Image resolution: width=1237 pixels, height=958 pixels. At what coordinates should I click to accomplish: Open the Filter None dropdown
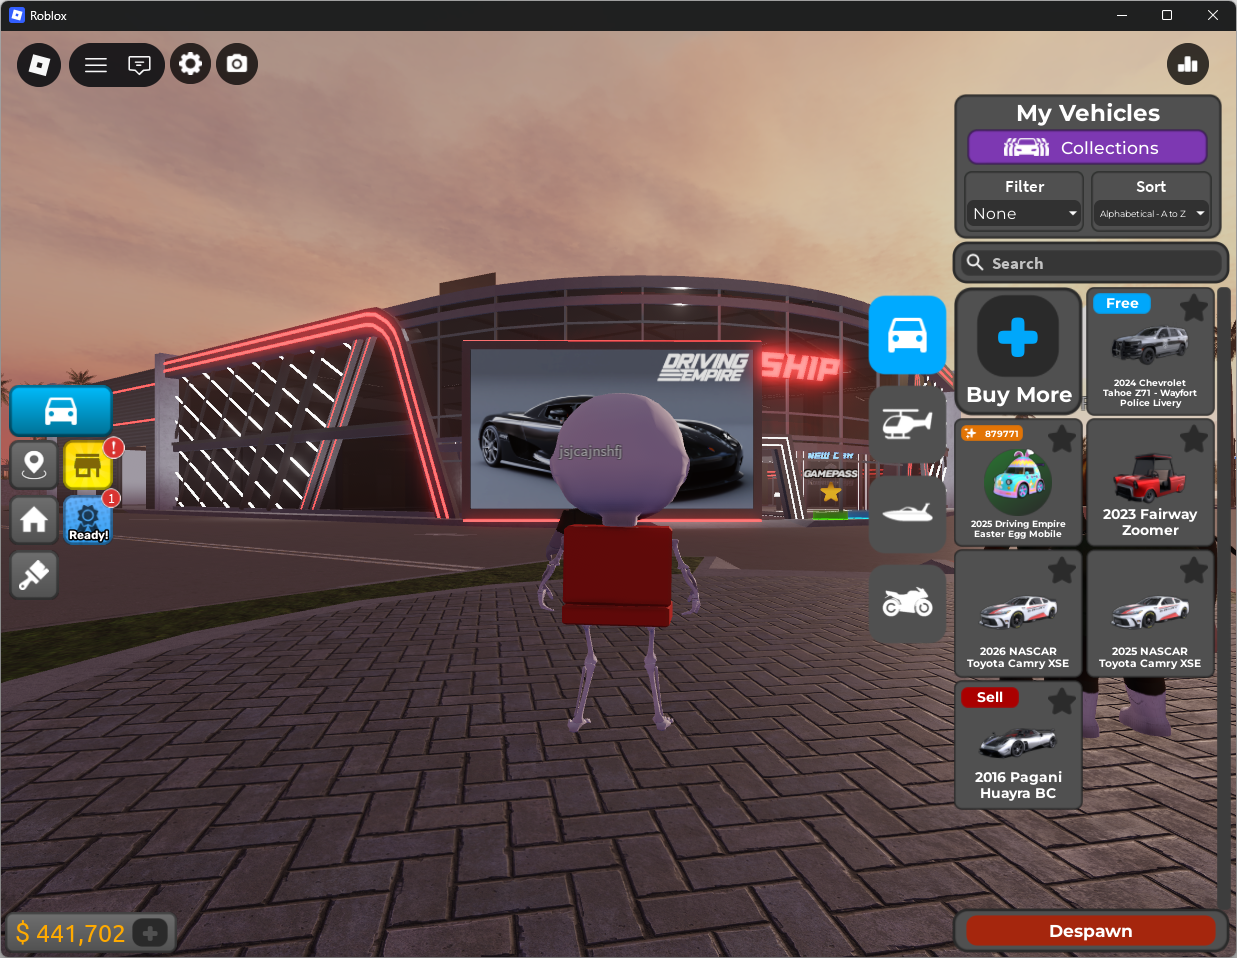tap(1024, 214)
